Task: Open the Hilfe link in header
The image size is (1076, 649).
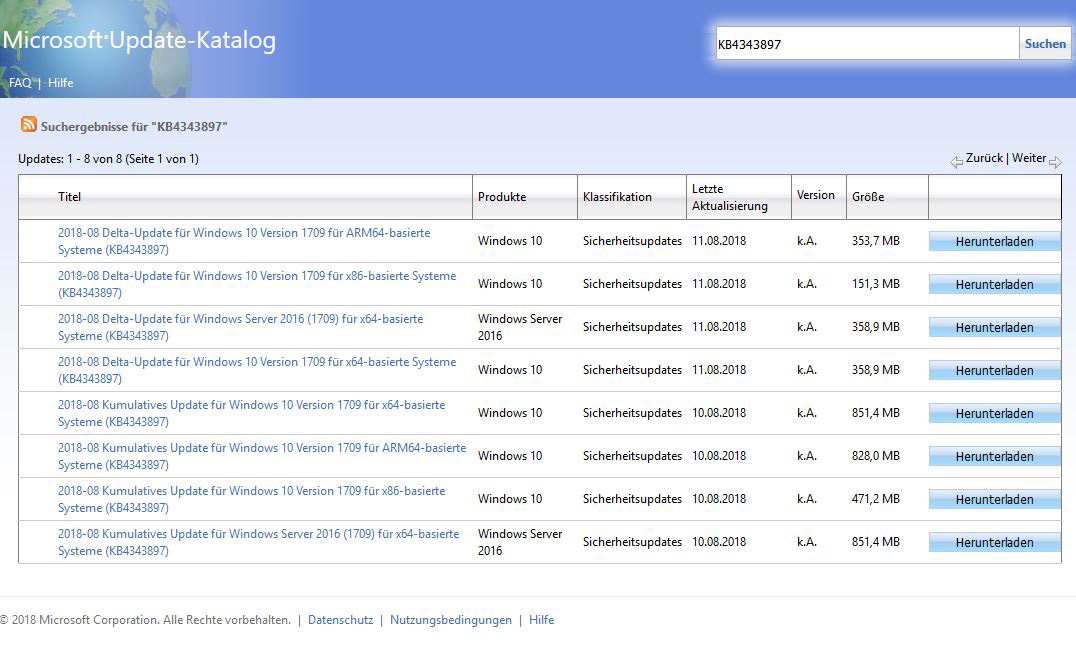Action: click(x=60, y=83)
